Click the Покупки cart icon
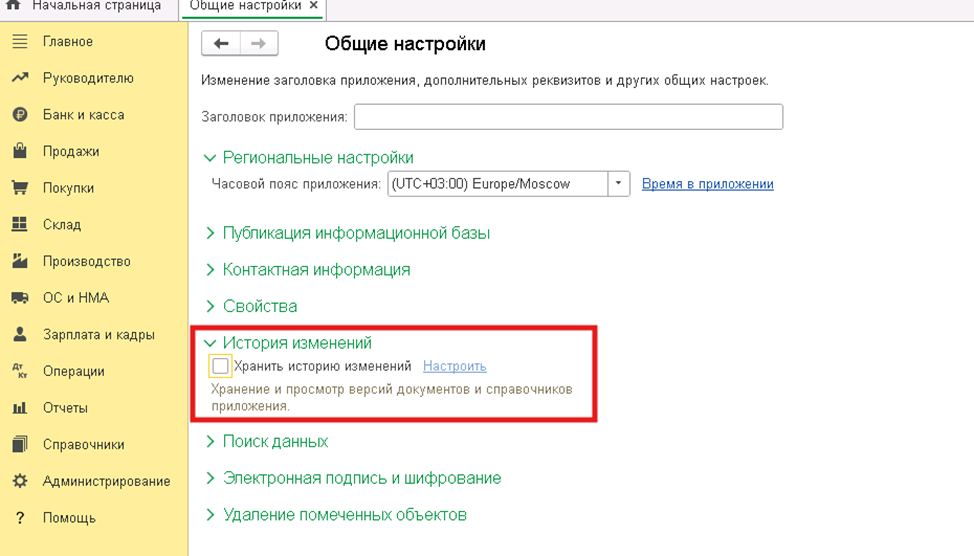The image size is (974, 556). pos(20,188)
